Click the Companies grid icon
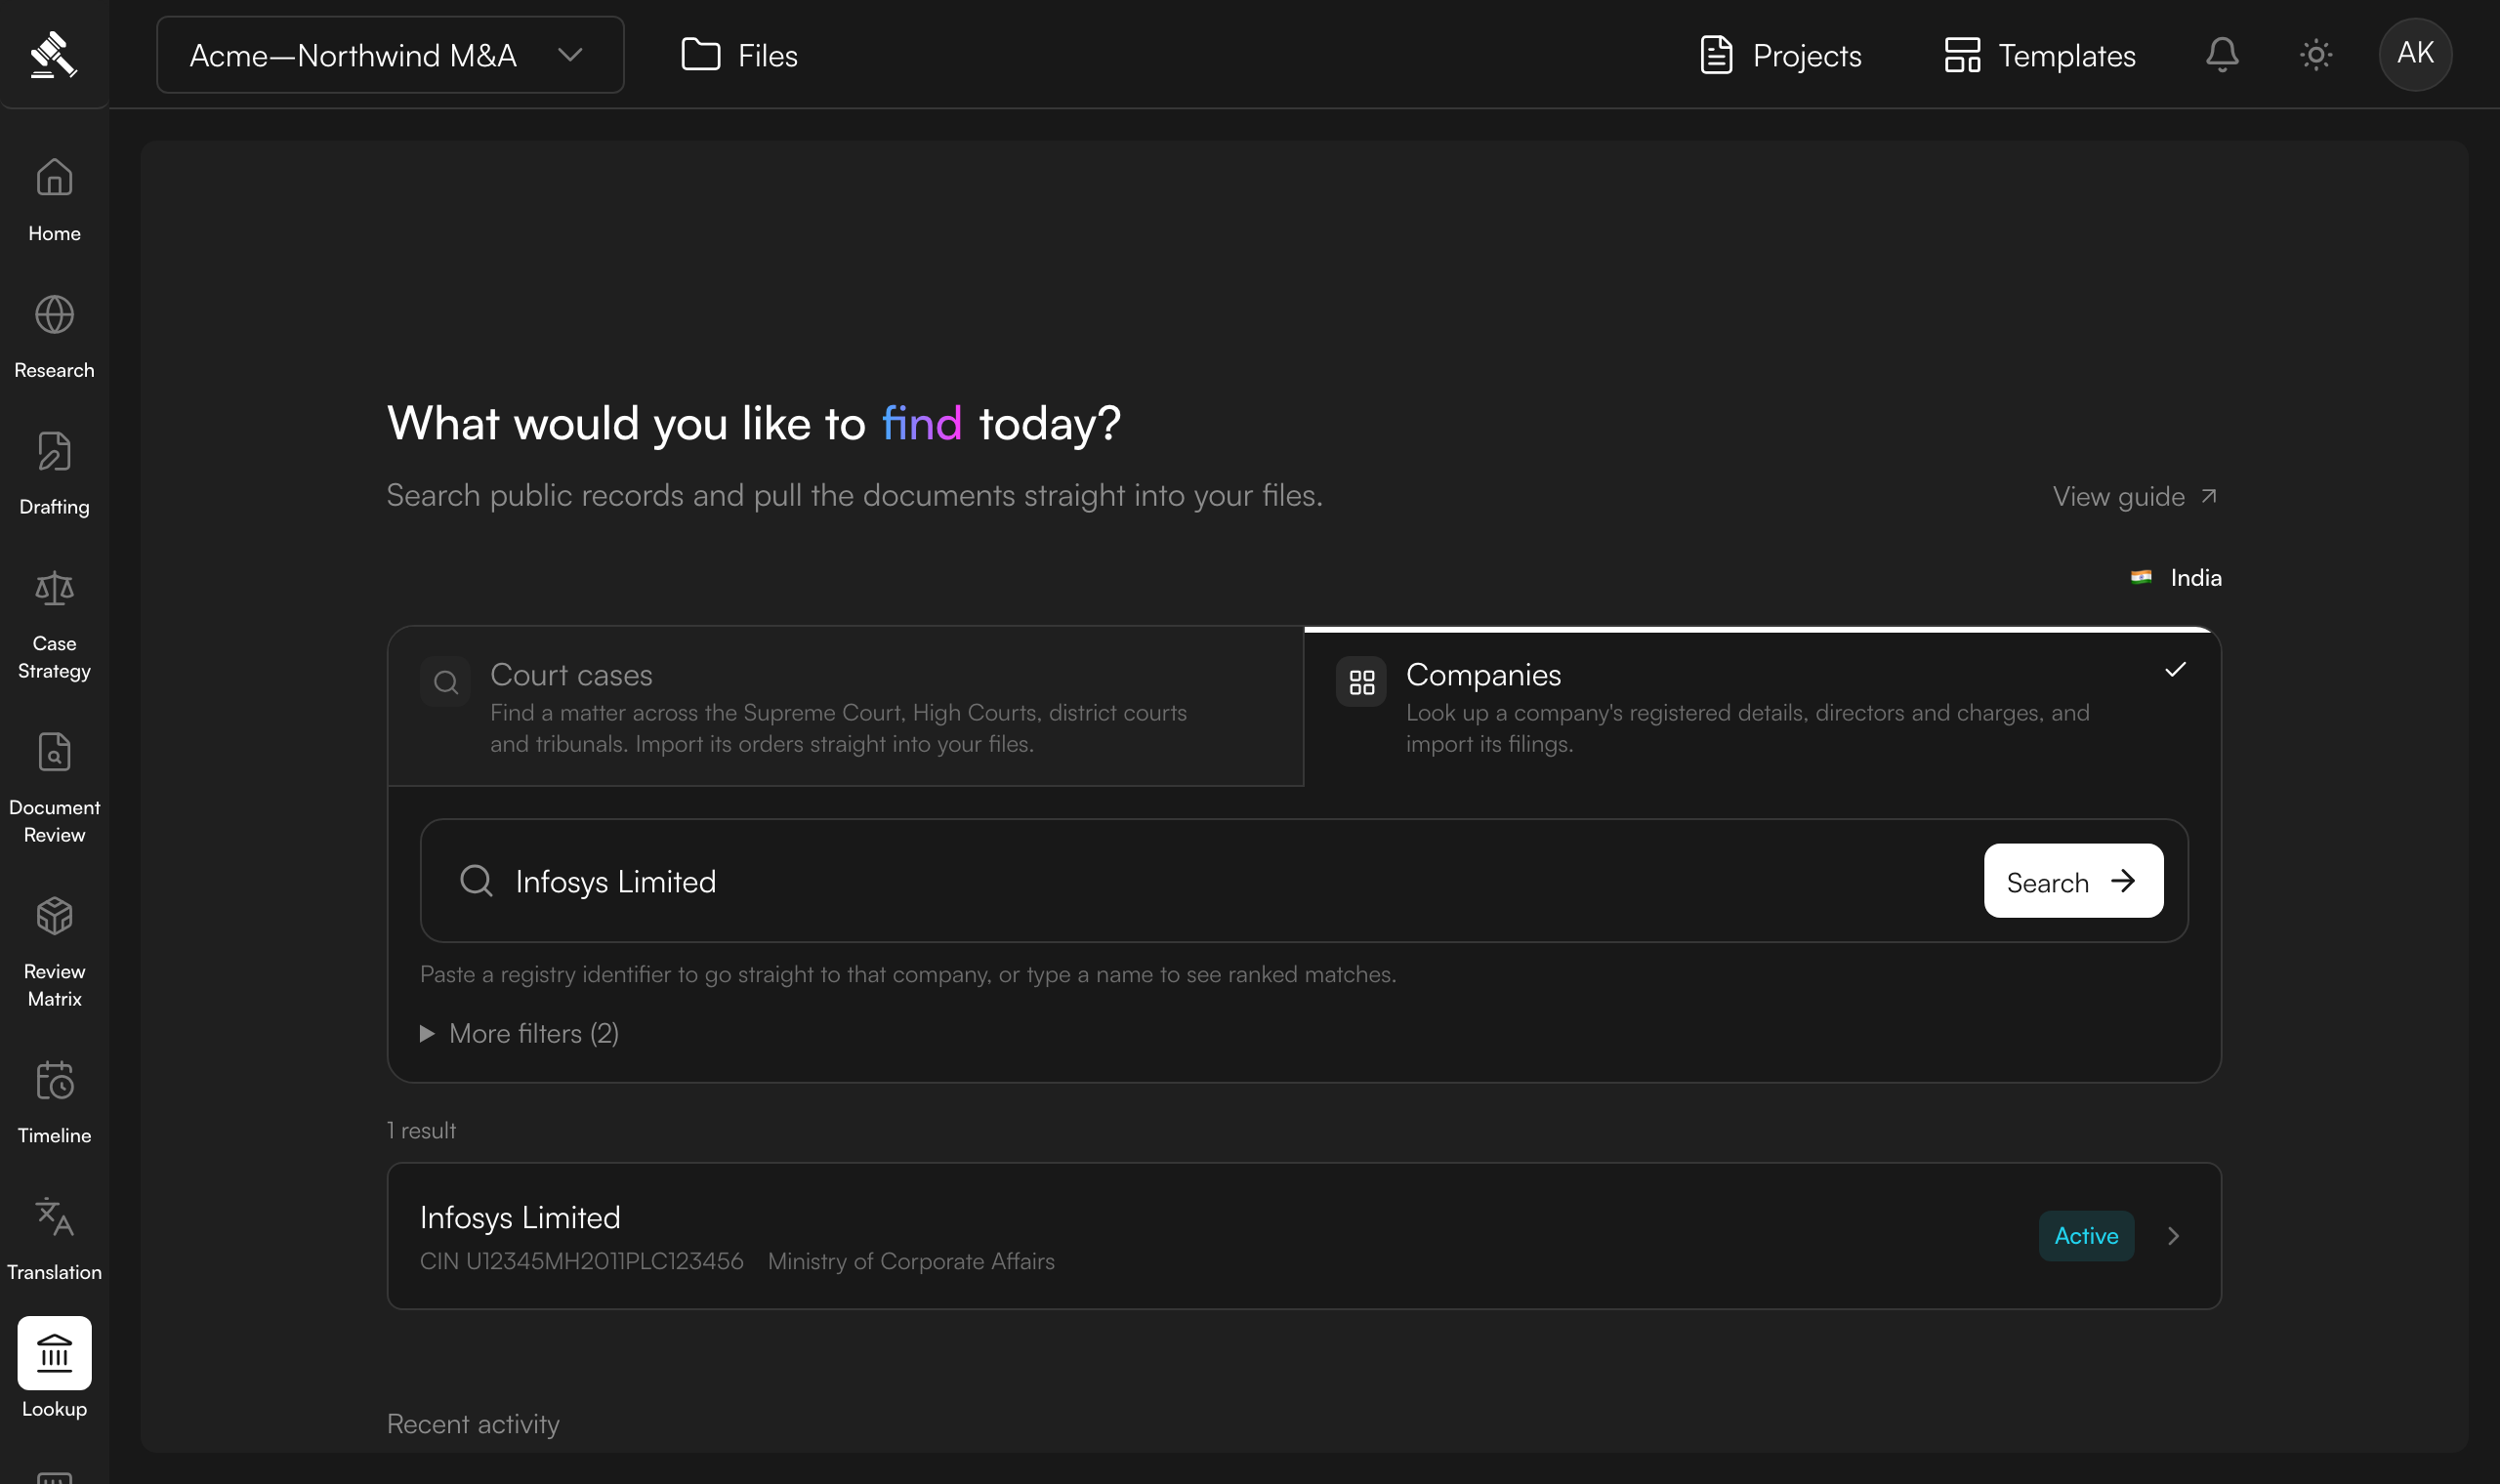Screen dimensions: 2500x1484 [x=1361, y=682]
